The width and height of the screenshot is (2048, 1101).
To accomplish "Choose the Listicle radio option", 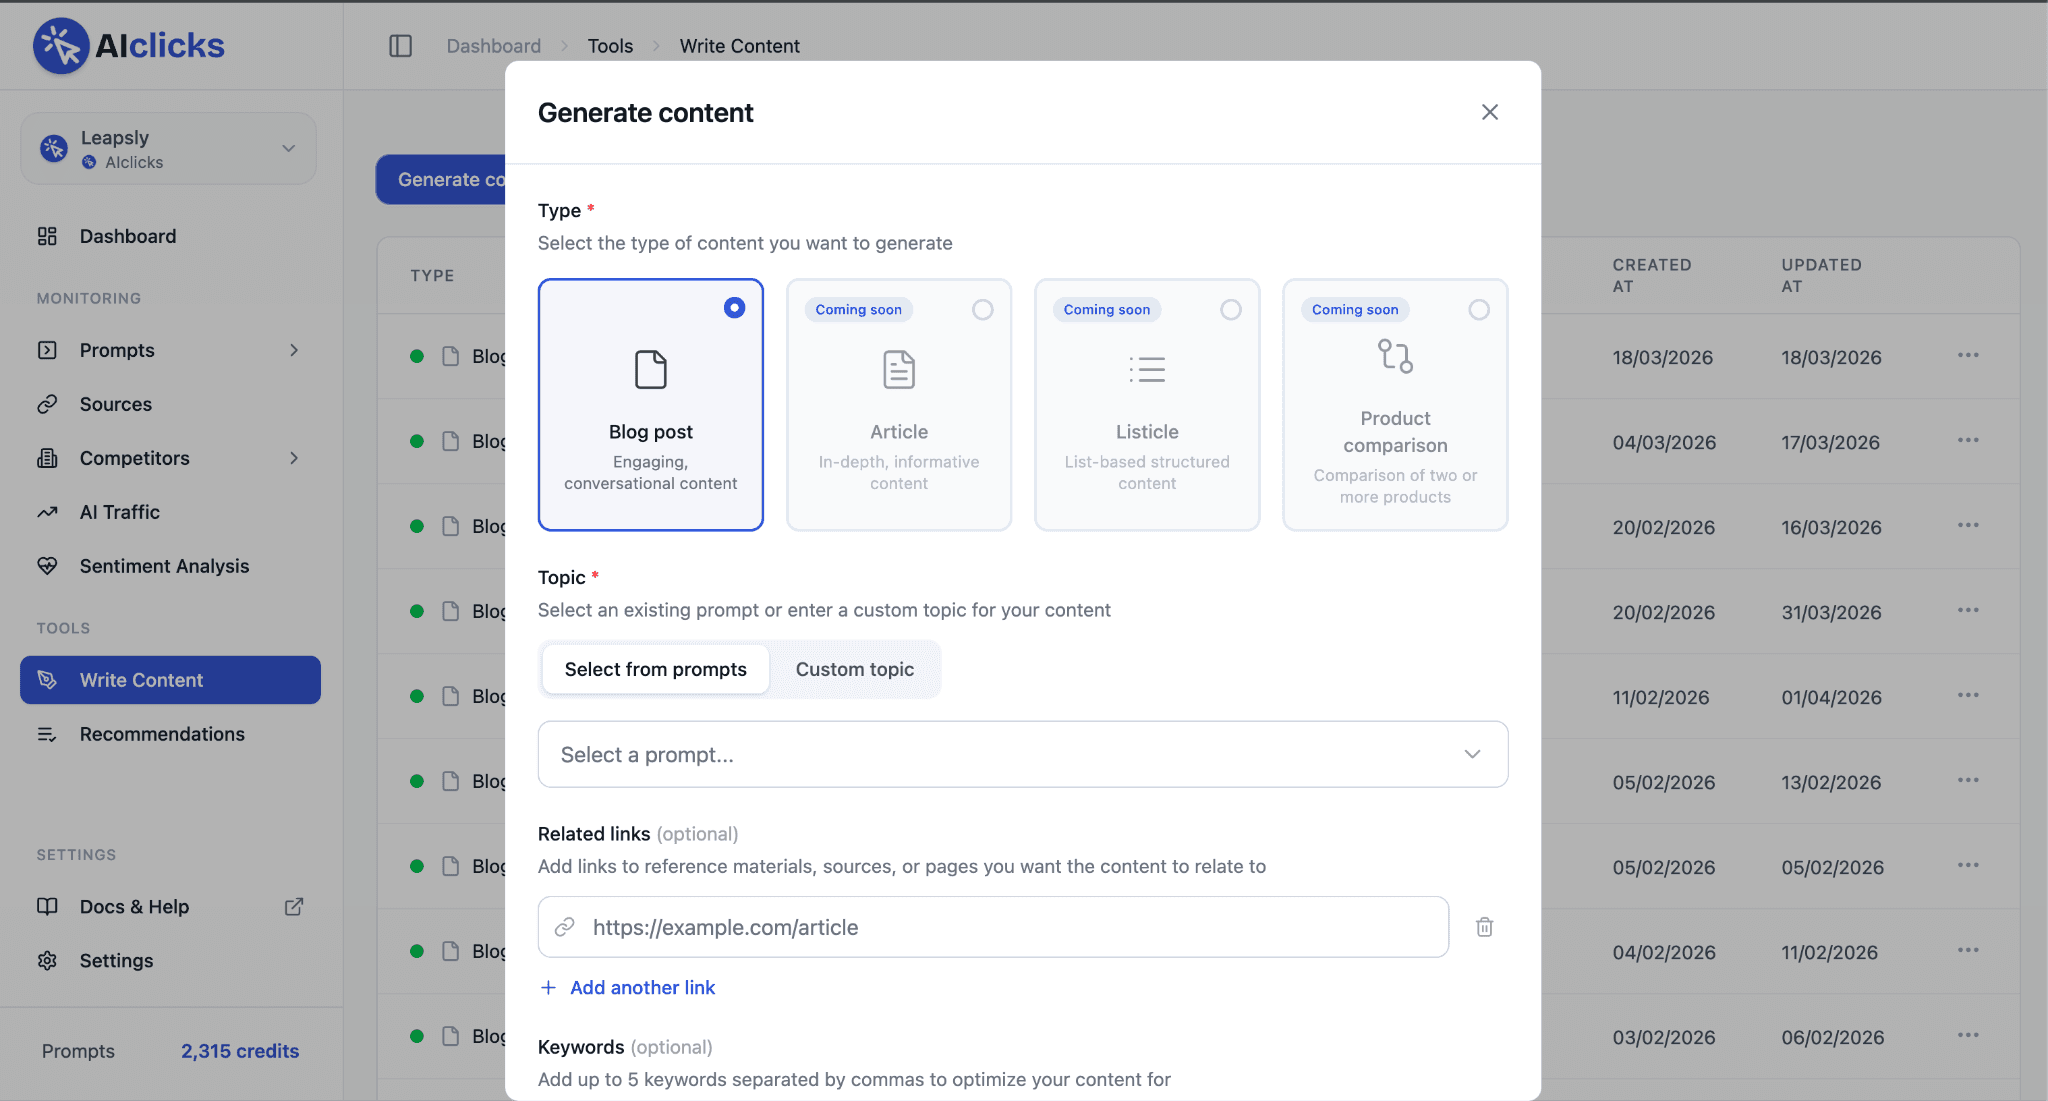I will click(1230, 310).
